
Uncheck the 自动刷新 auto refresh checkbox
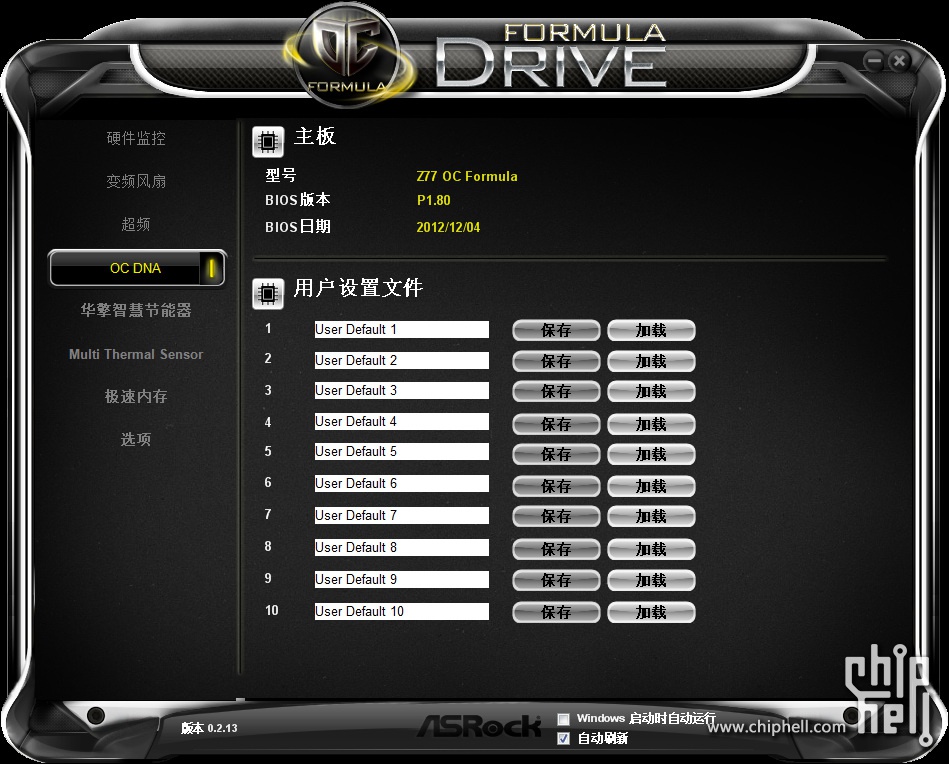(x=563, y=738)
